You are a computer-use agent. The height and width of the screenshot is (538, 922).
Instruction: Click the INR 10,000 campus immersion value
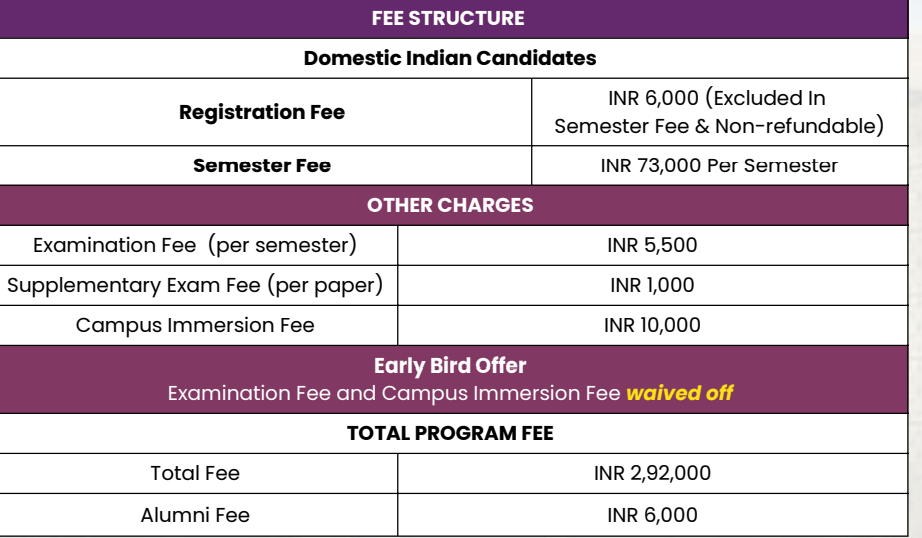[652, 325]
